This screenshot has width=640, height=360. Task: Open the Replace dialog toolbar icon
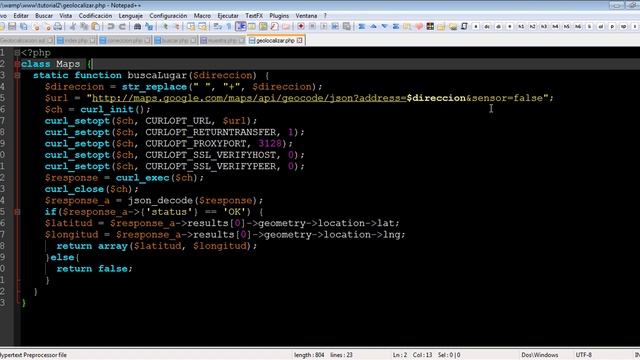pos(149,27)
